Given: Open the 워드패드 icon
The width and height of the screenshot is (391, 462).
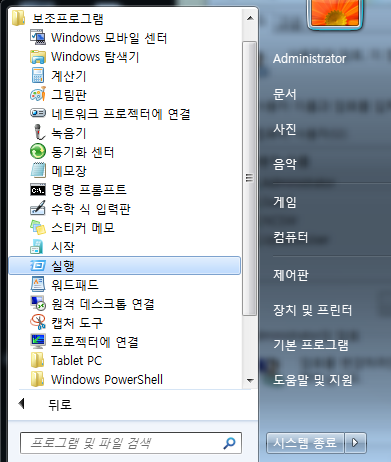Looking at the screenshot, I should 38,284.
